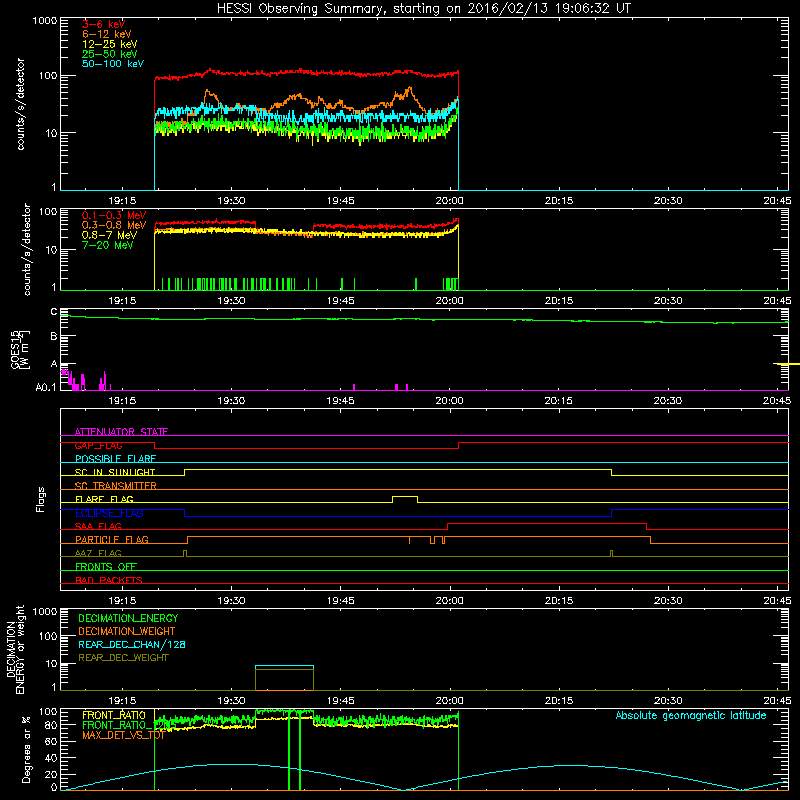Select the FRONTS_OFF flag label
800x800 pixels.
[106, 567]
